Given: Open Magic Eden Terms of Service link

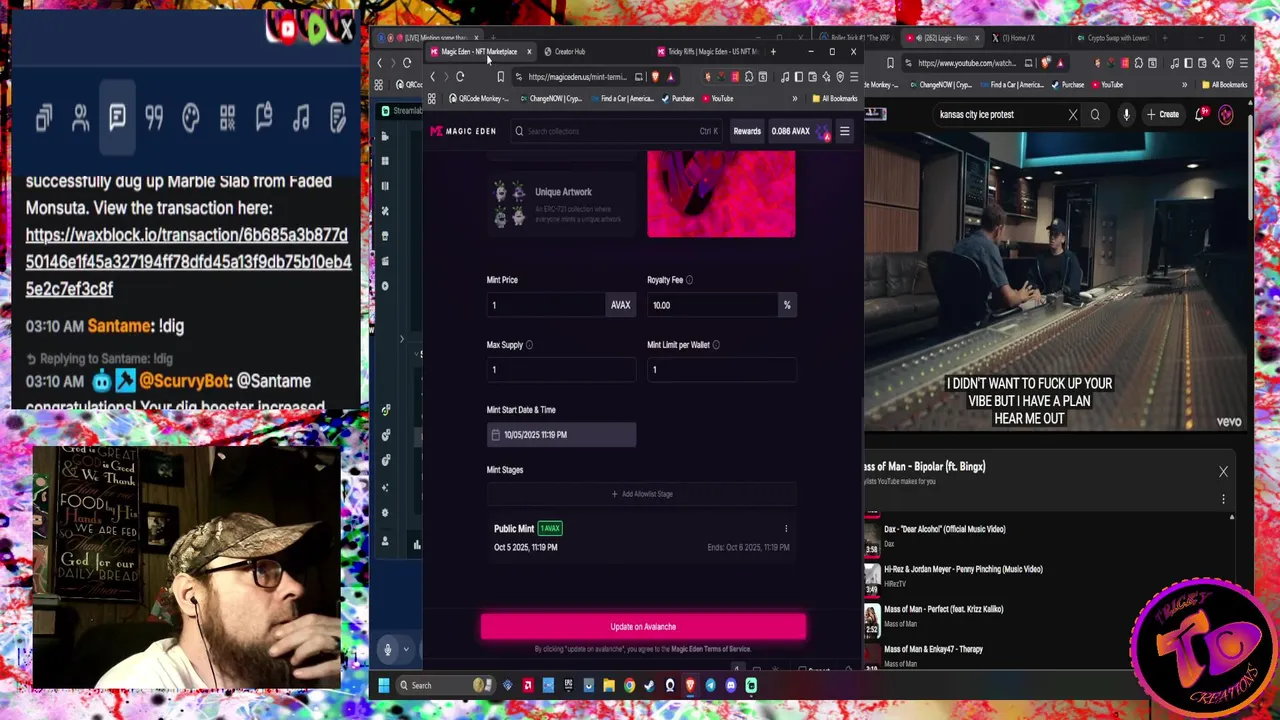Looking at the screenshot, I should 710,649.
